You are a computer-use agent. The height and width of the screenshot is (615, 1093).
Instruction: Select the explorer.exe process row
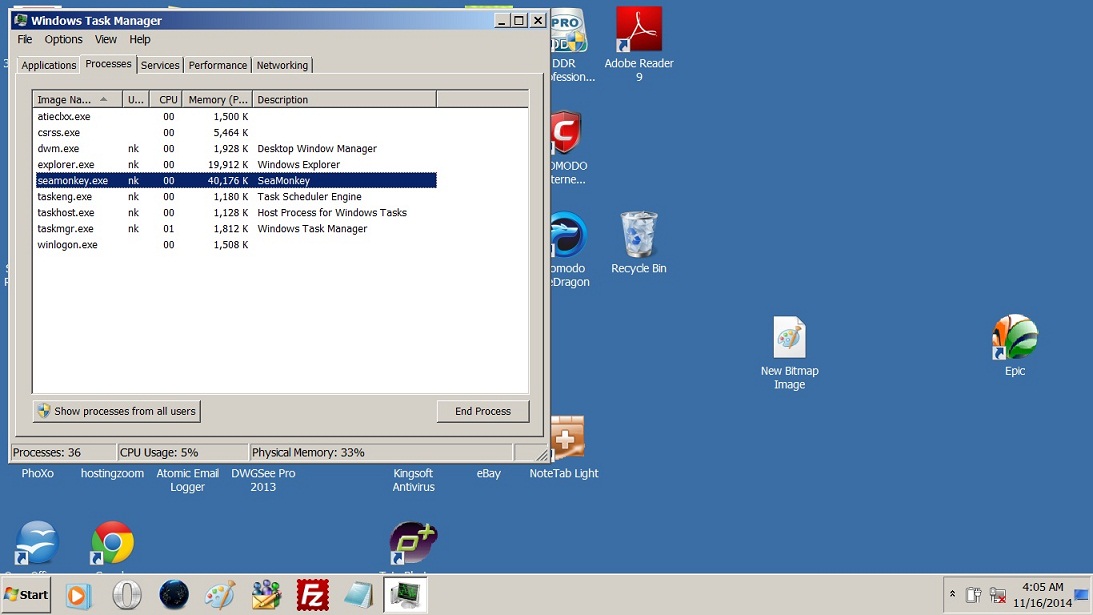pyautogui.click(x=66, y=165)
